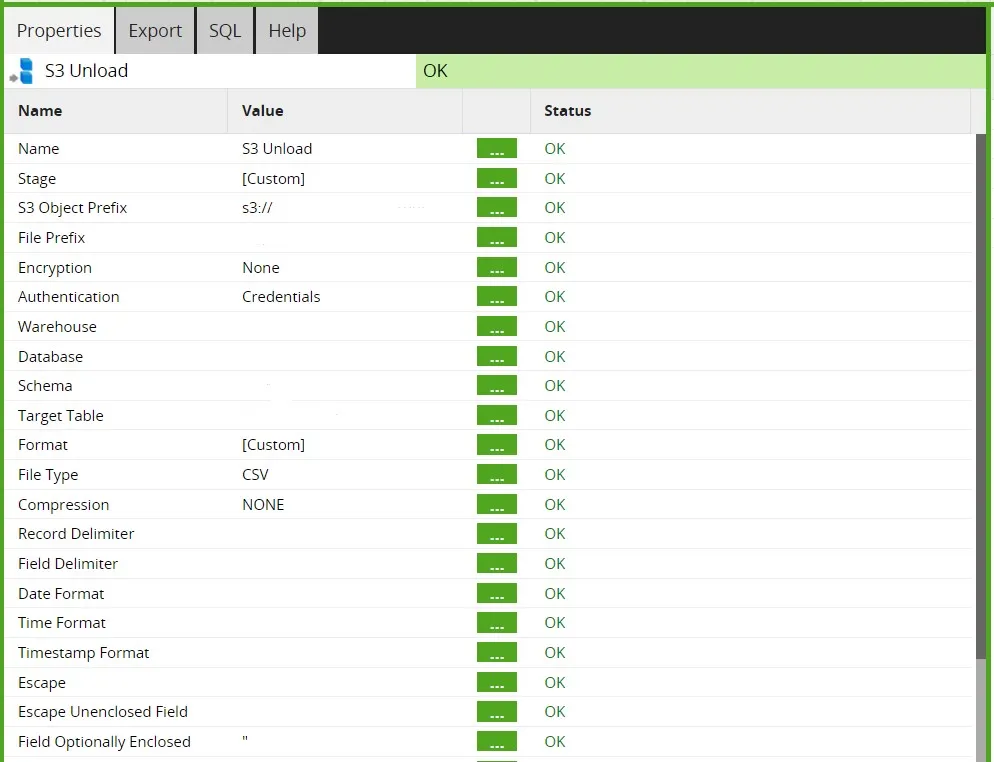994x762 pixels.
Task: Edit the File Prefix property
Action: tap(496, 237)
